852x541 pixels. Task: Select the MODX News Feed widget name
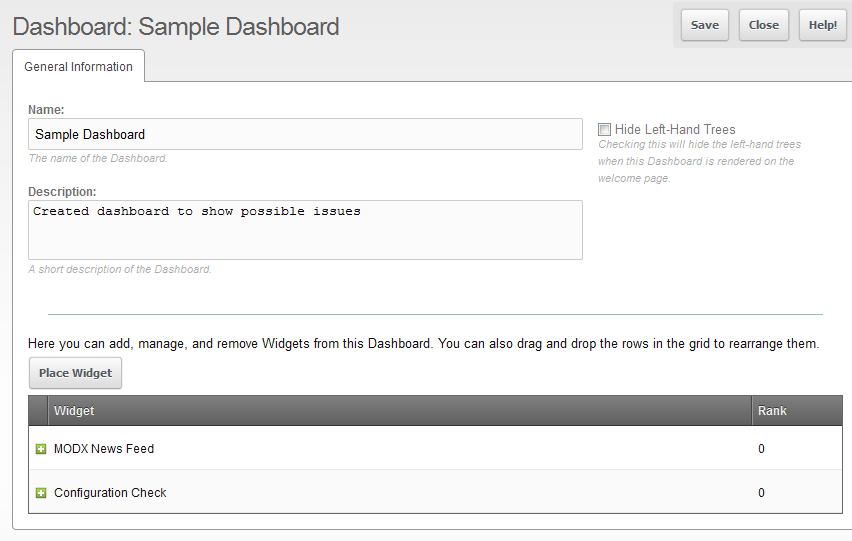point(104,449)
